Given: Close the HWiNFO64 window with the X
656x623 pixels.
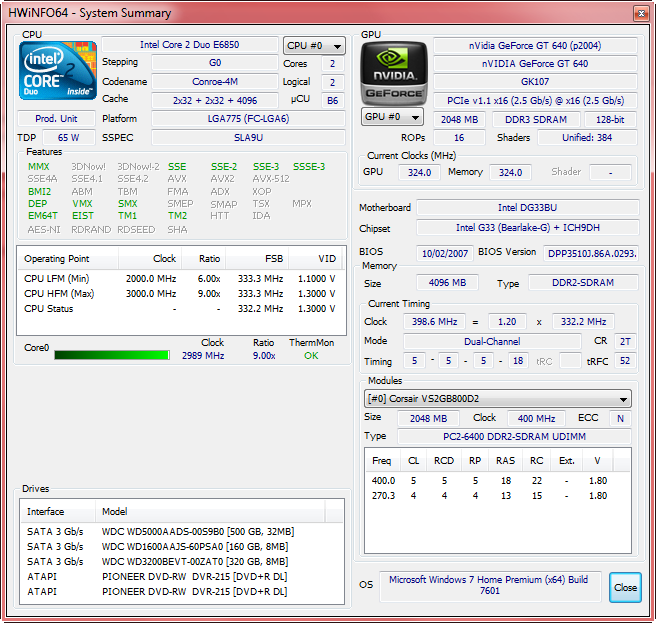Looking at the screenshot, I should click(x=641, y=14).
